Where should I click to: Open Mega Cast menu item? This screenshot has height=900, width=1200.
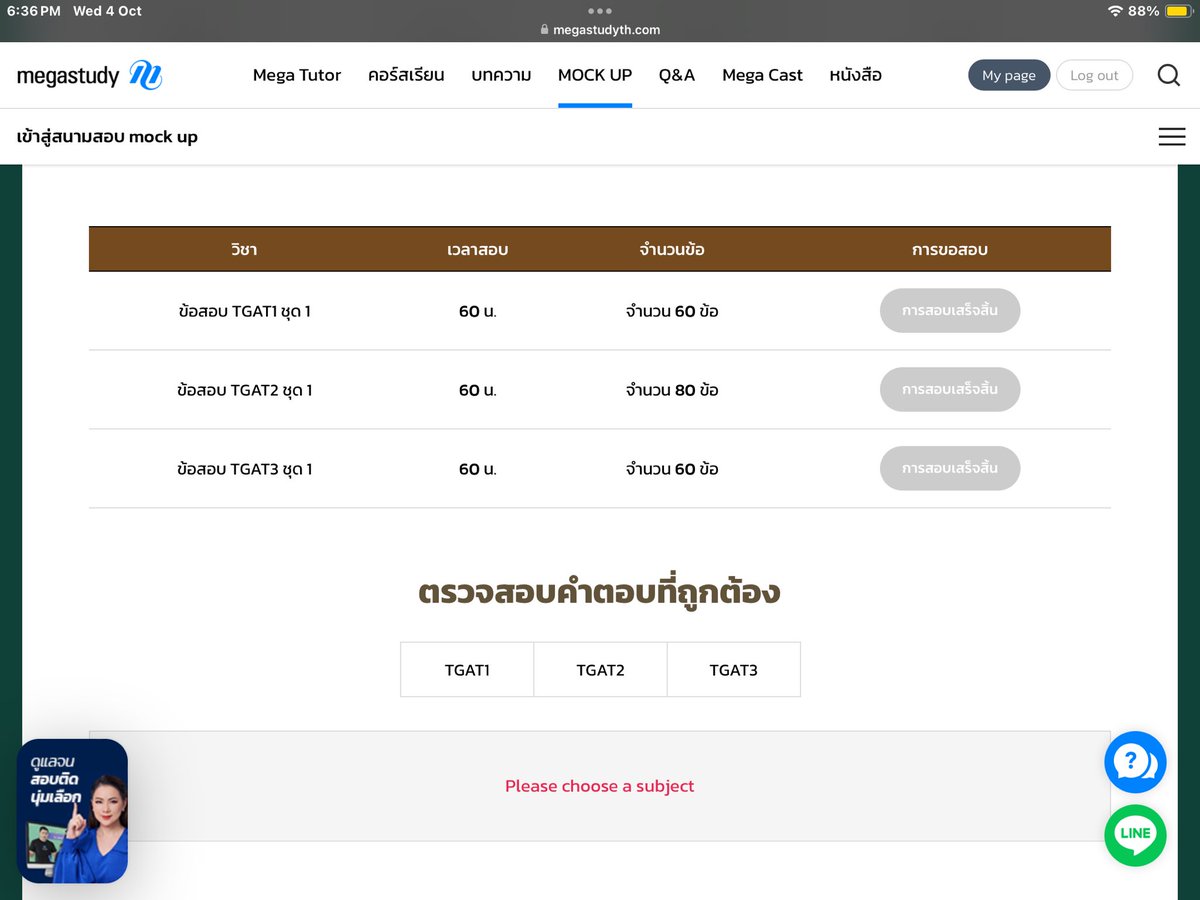pyautogui.click(x=762, y=75)
